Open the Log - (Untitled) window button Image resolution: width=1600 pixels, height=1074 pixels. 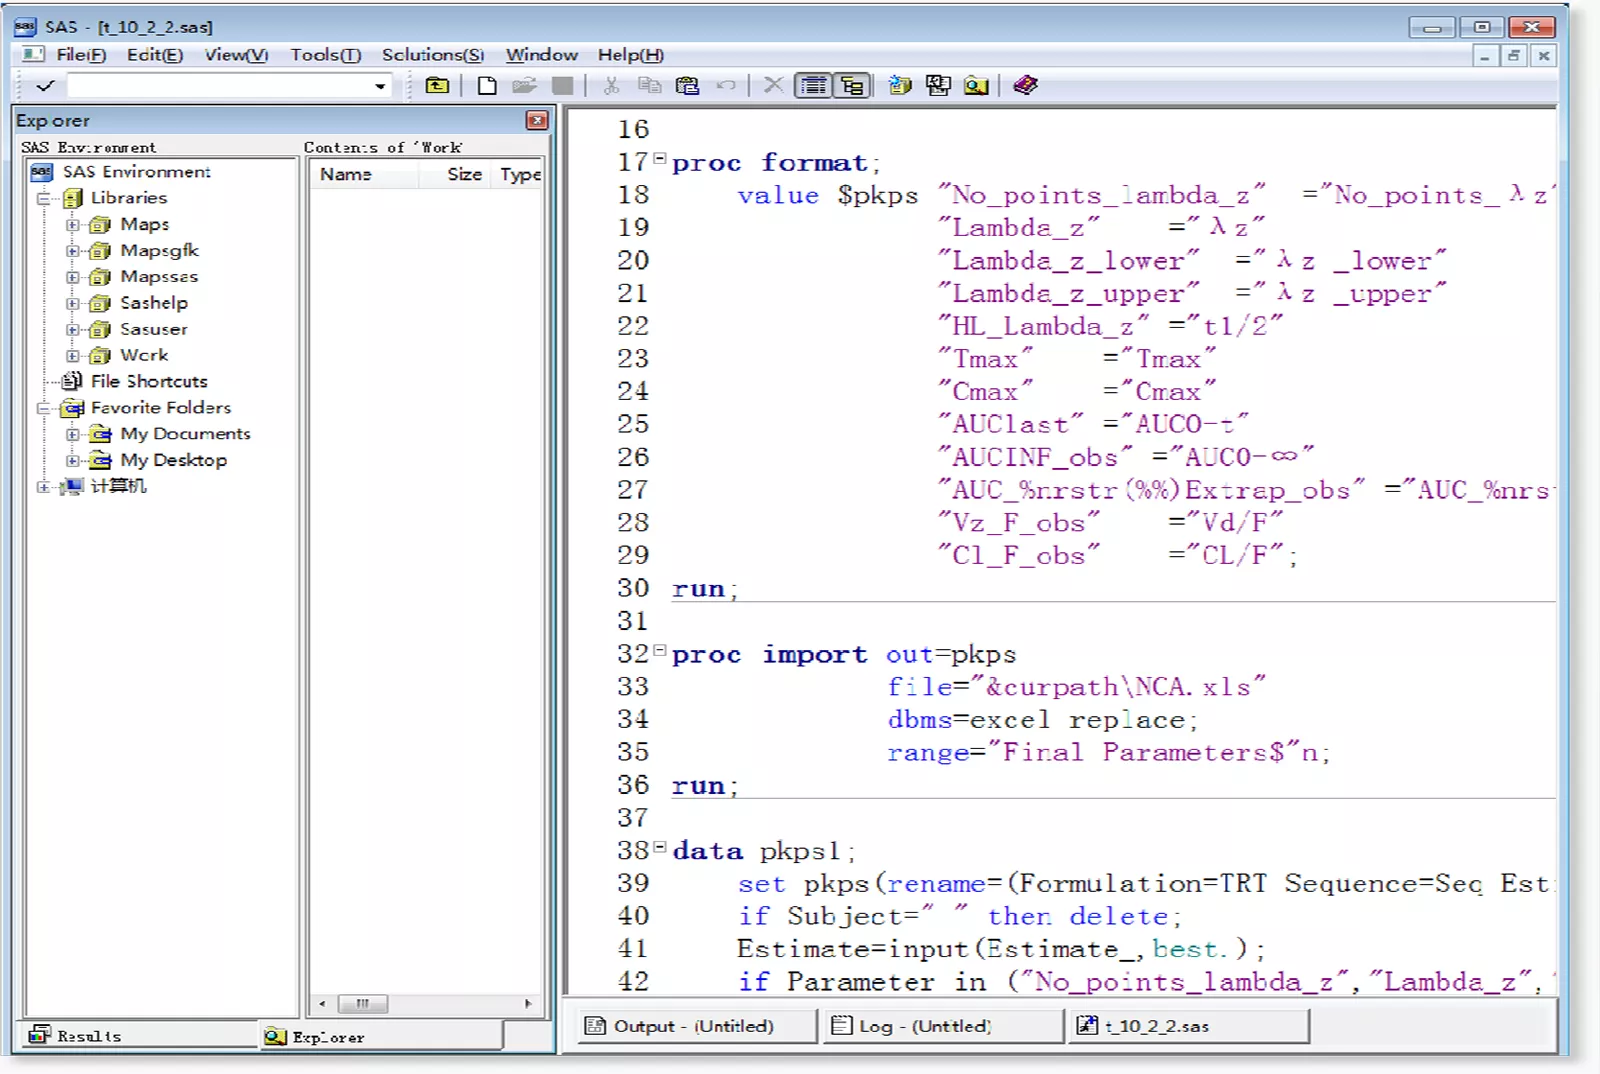pos(943,1026)
